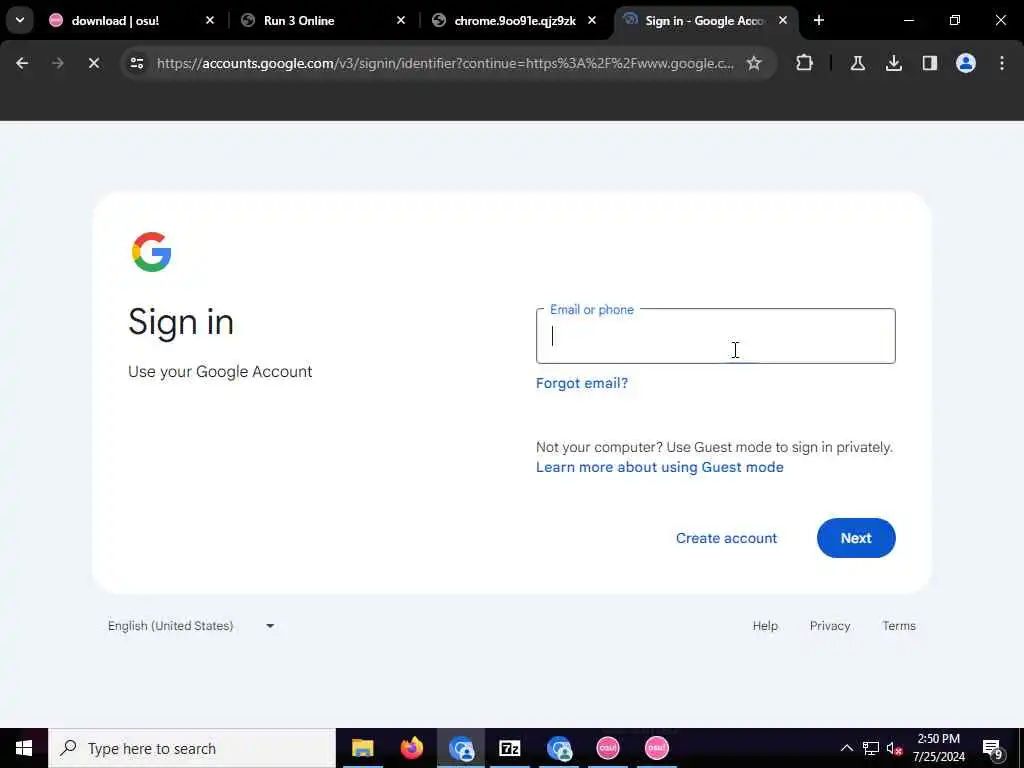The width and height of the screenshot is (1024, 768).
Task: Open the tab search dropdown arrow
Action: [20, 20]
